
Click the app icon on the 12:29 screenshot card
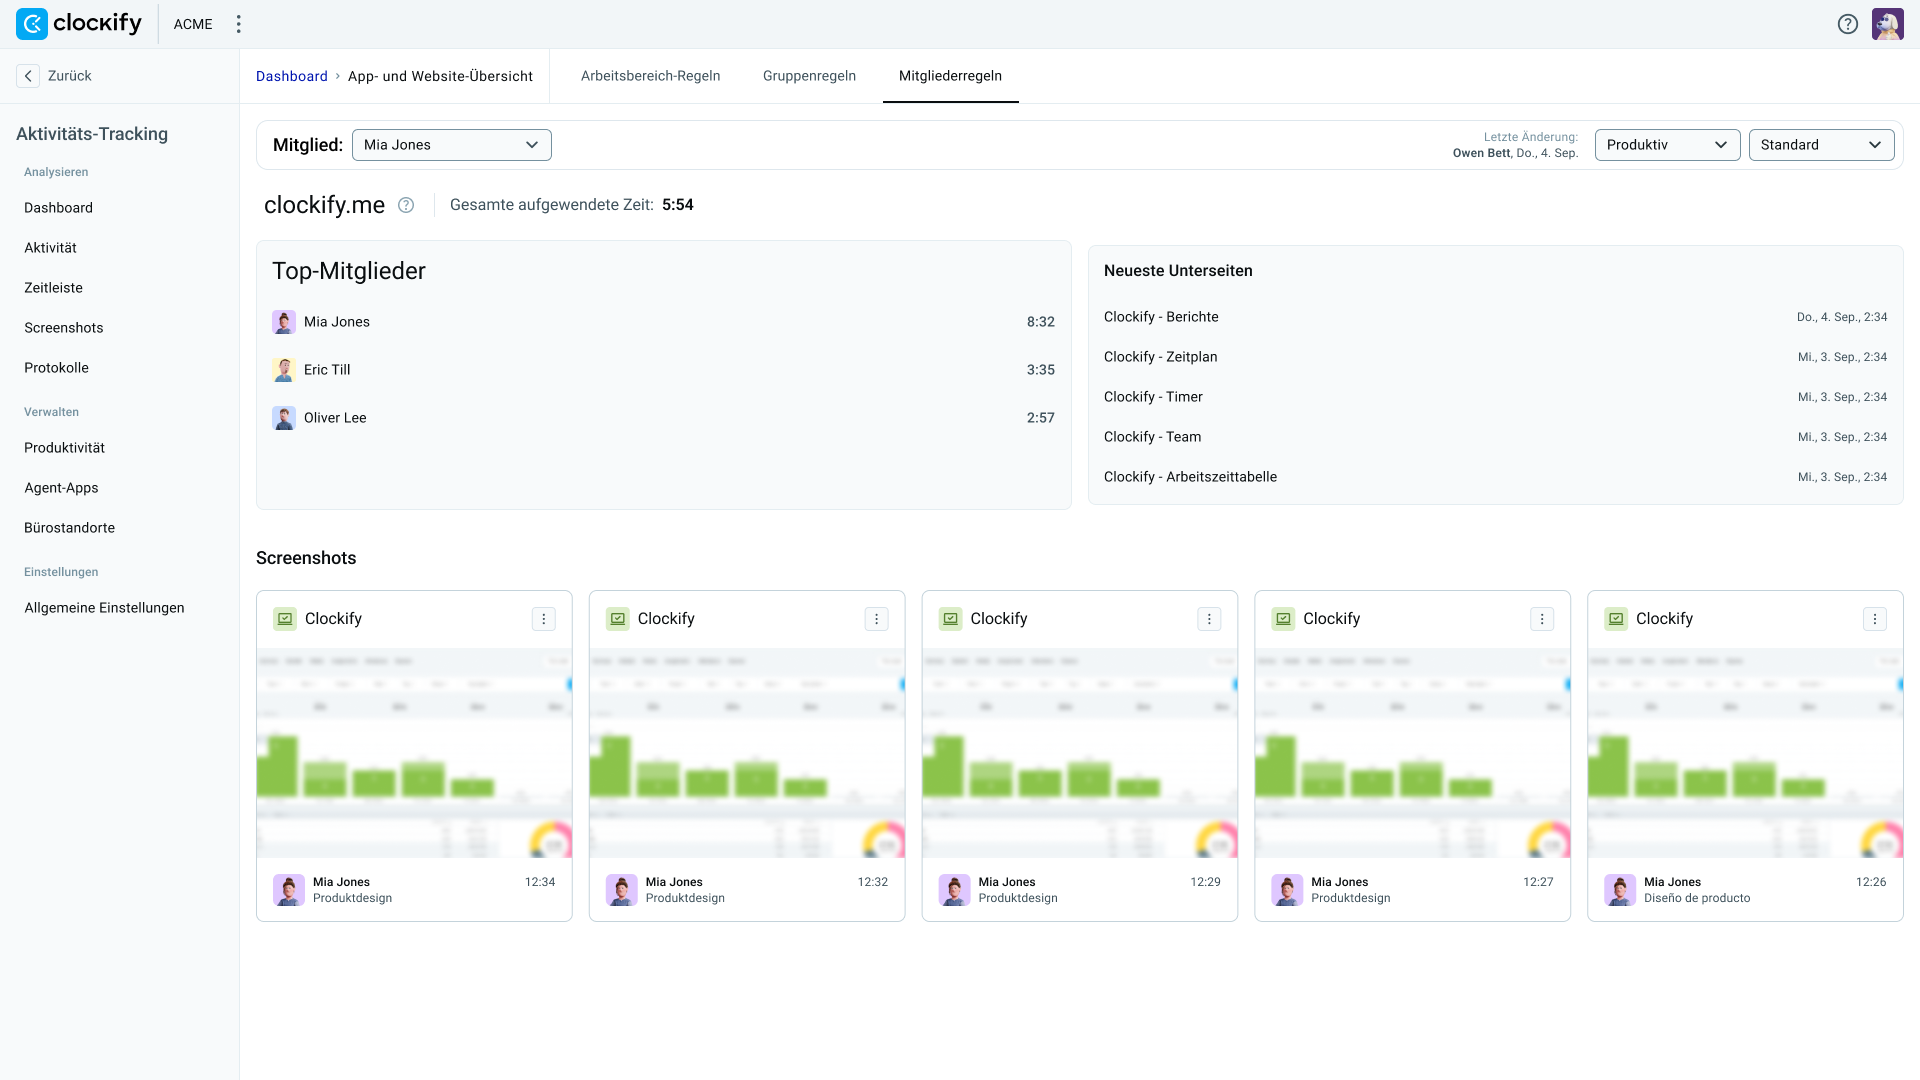(x=951, y=619)
